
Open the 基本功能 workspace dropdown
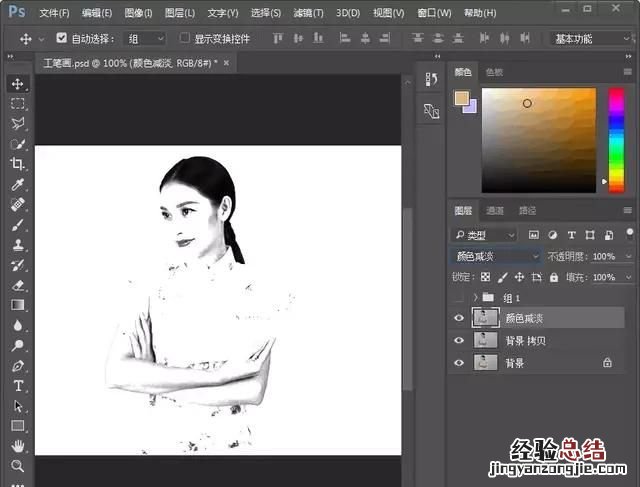point(590,38)
